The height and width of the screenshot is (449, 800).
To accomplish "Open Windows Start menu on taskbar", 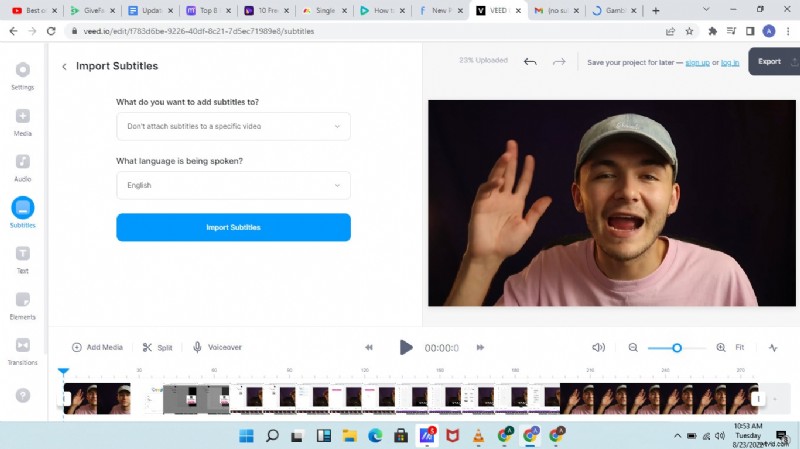I will [x=244, y=436].
